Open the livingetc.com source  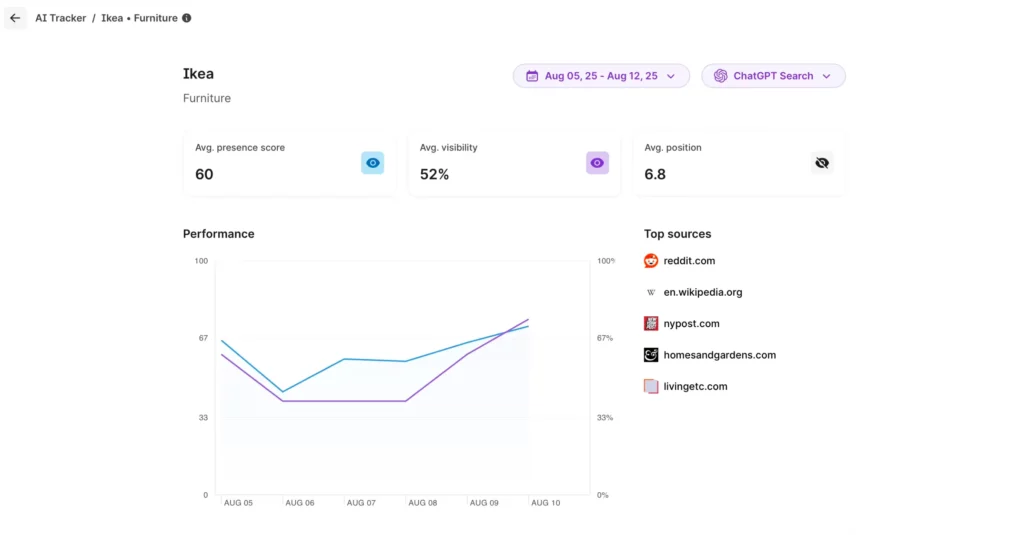tap(696, 386)
